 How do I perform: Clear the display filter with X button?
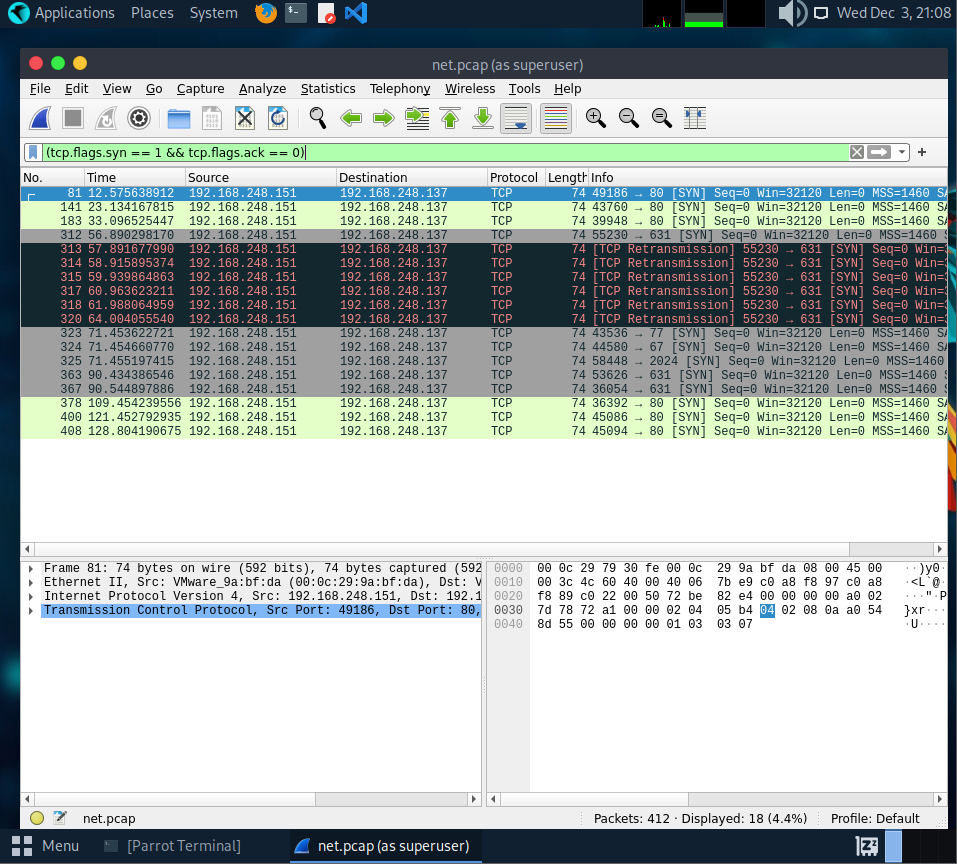(856, 152)
